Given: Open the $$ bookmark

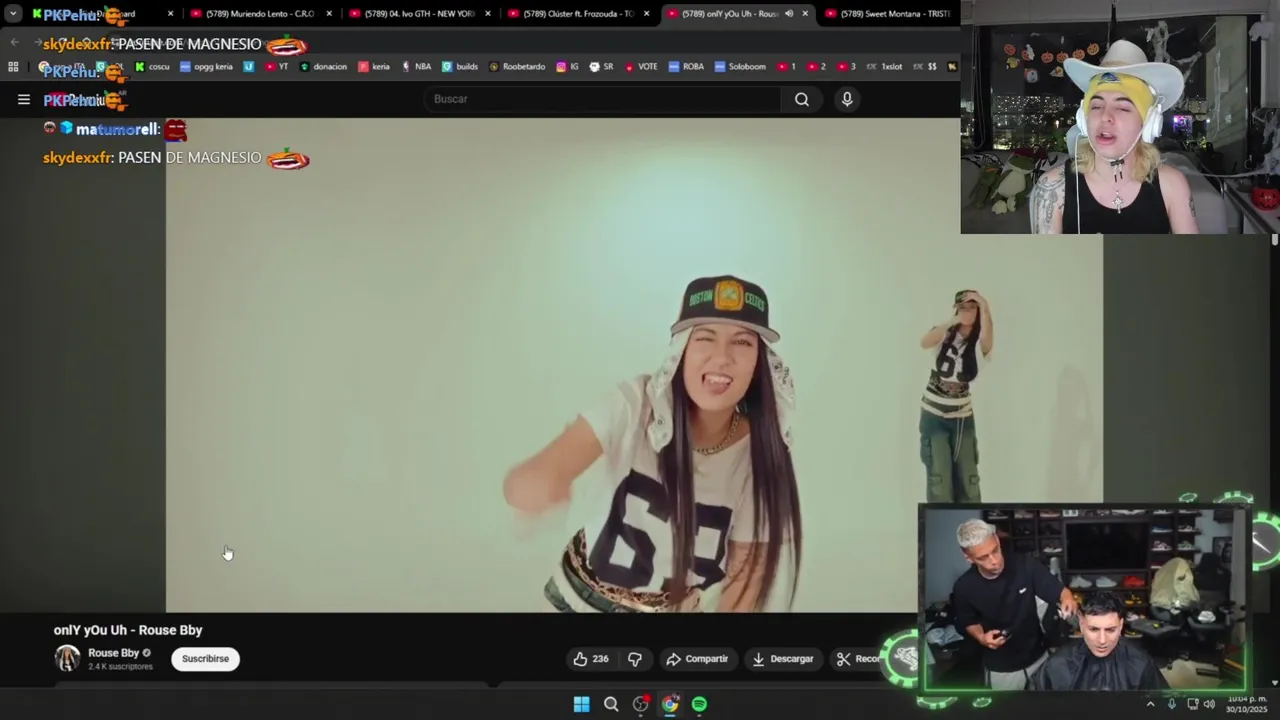Looking at the screenshot, I should [x=925, y=67].
